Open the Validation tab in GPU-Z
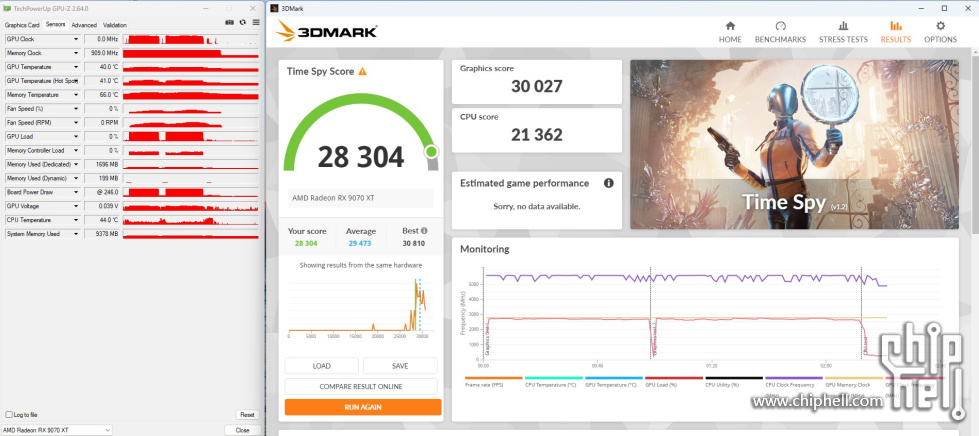 point(114,25)
